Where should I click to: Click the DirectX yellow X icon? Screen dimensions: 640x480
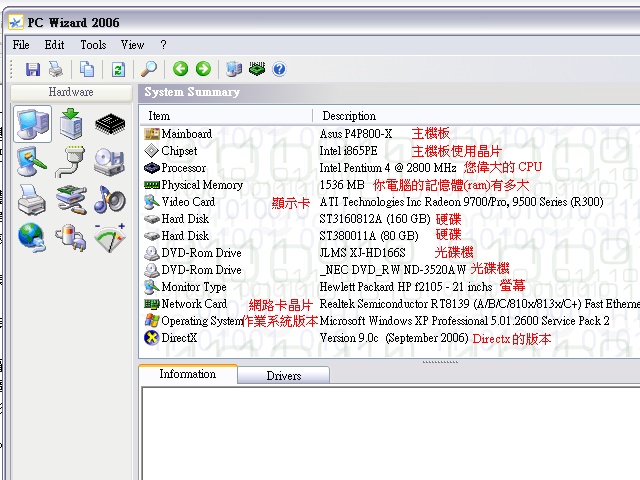(x=151, y=338)
